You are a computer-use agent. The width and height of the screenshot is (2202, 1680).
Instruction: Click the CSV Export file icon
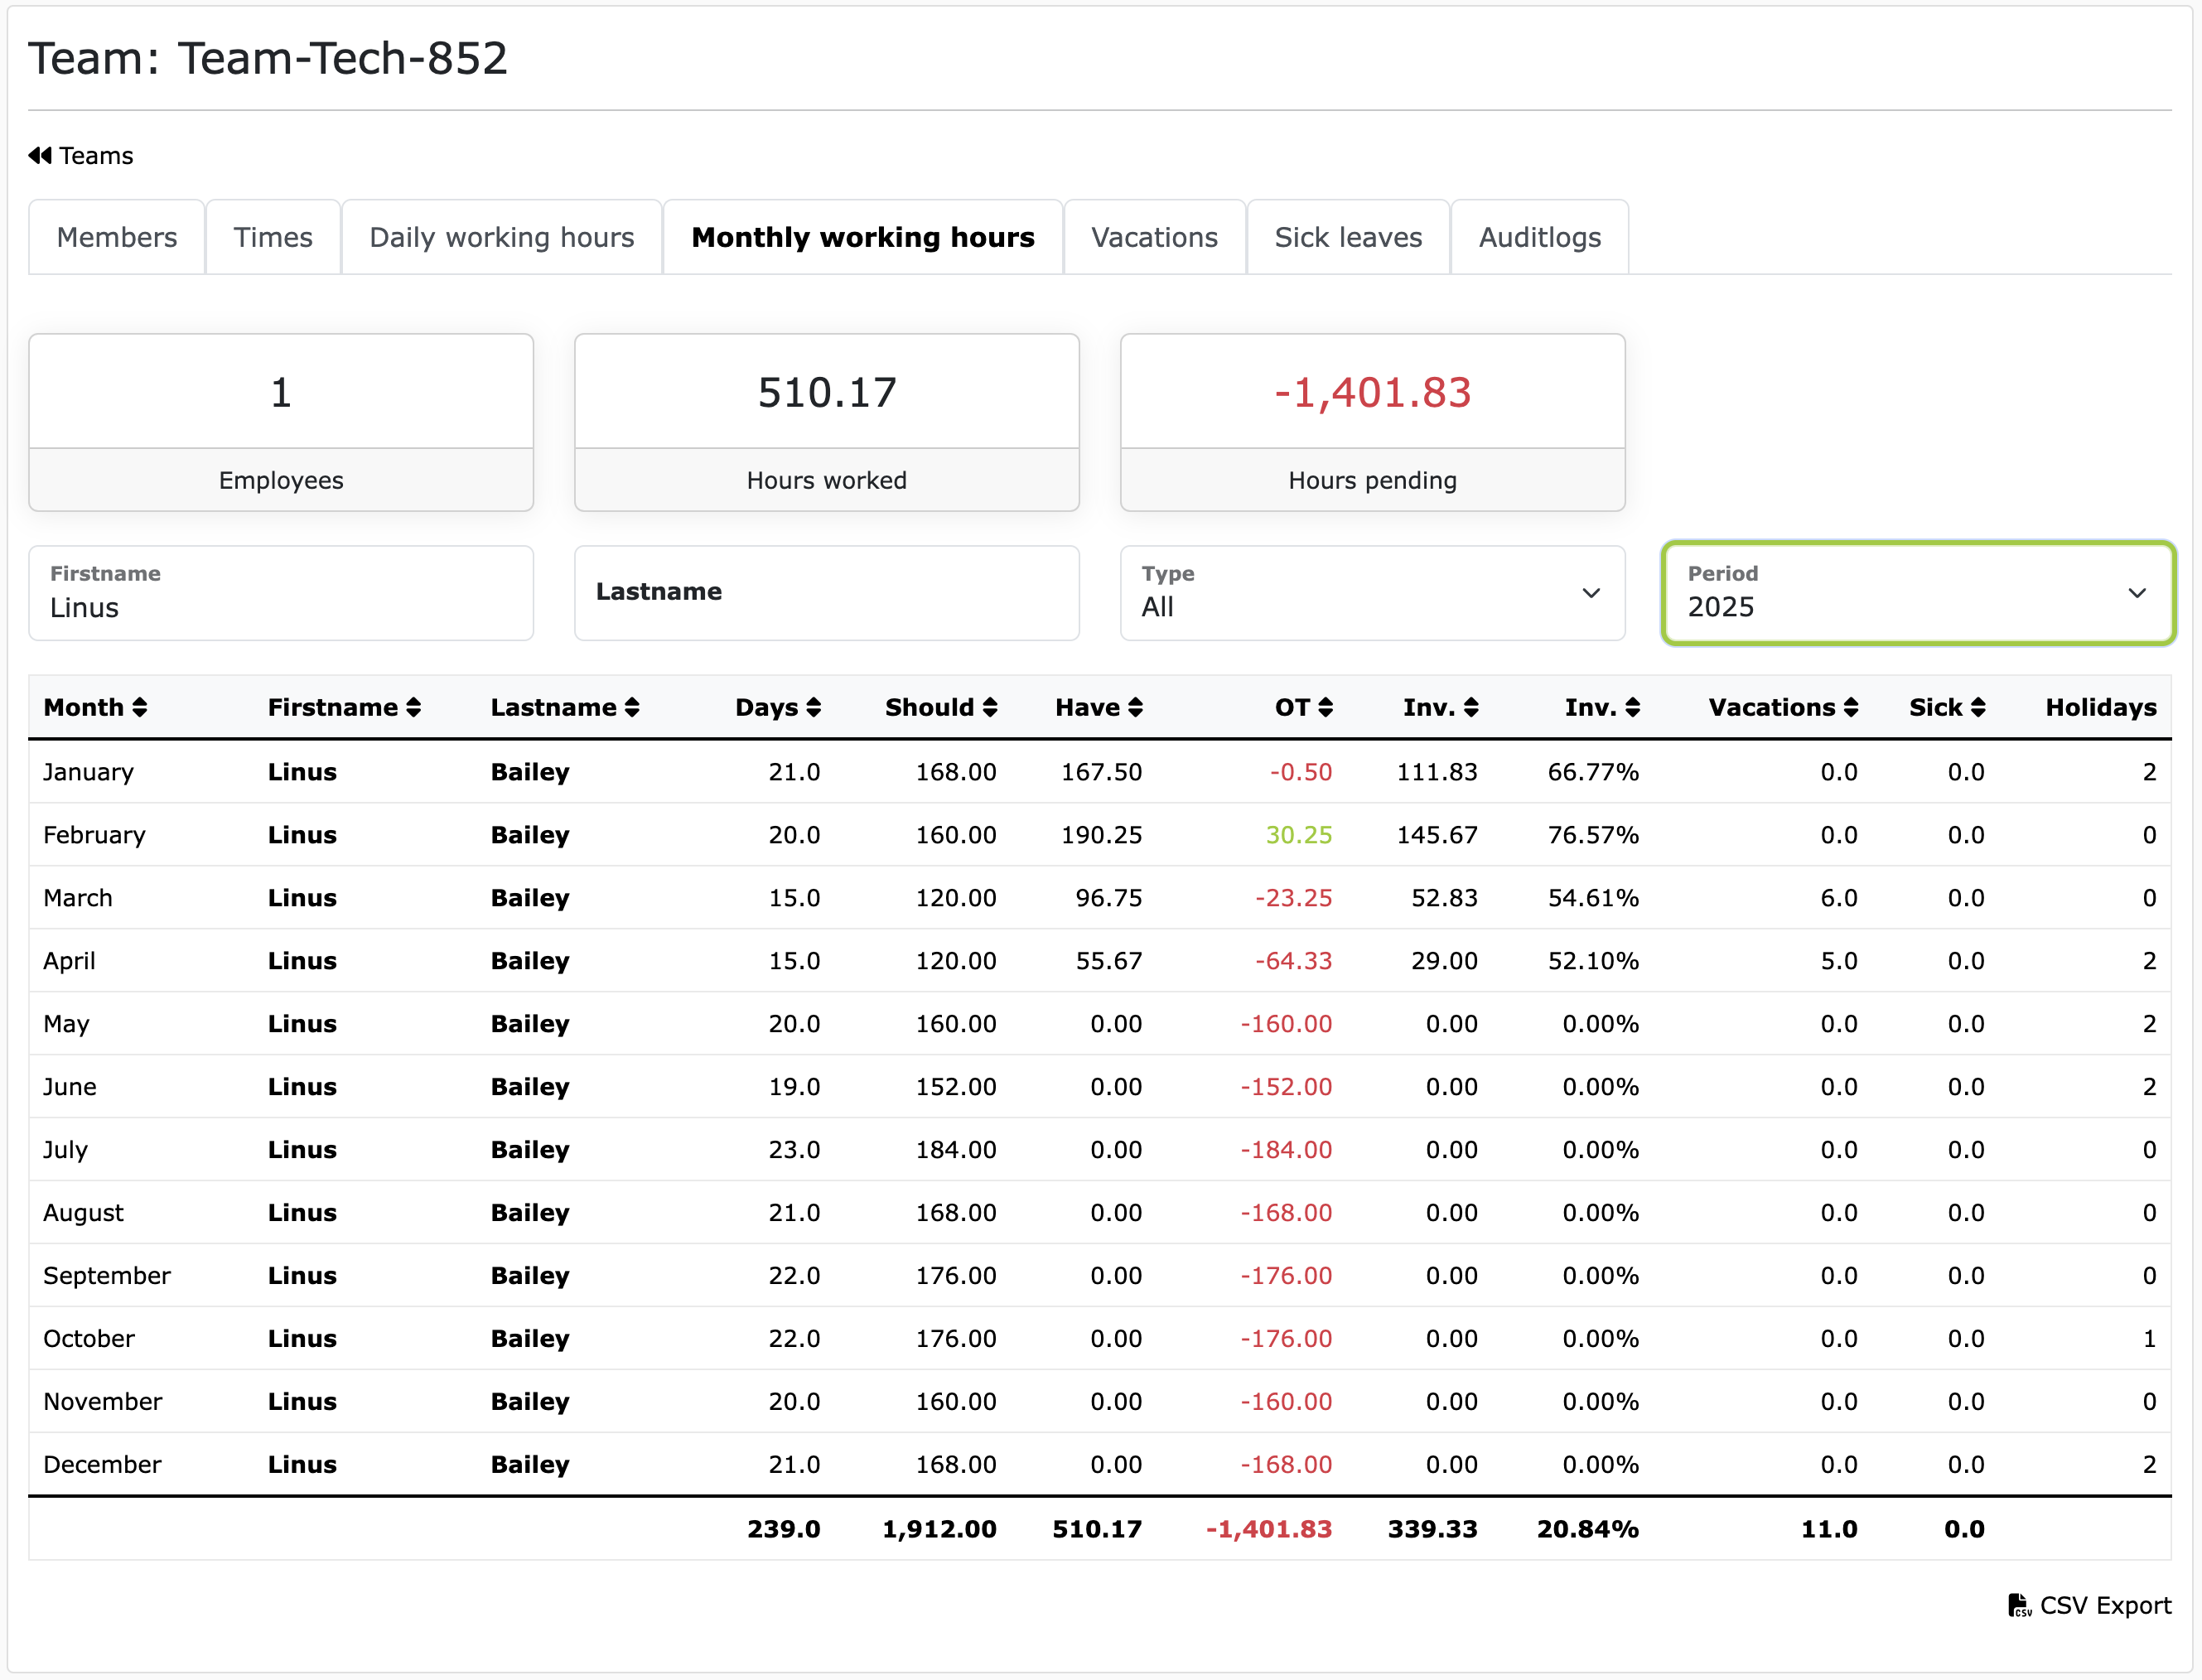click(x=2019, y=1606)
